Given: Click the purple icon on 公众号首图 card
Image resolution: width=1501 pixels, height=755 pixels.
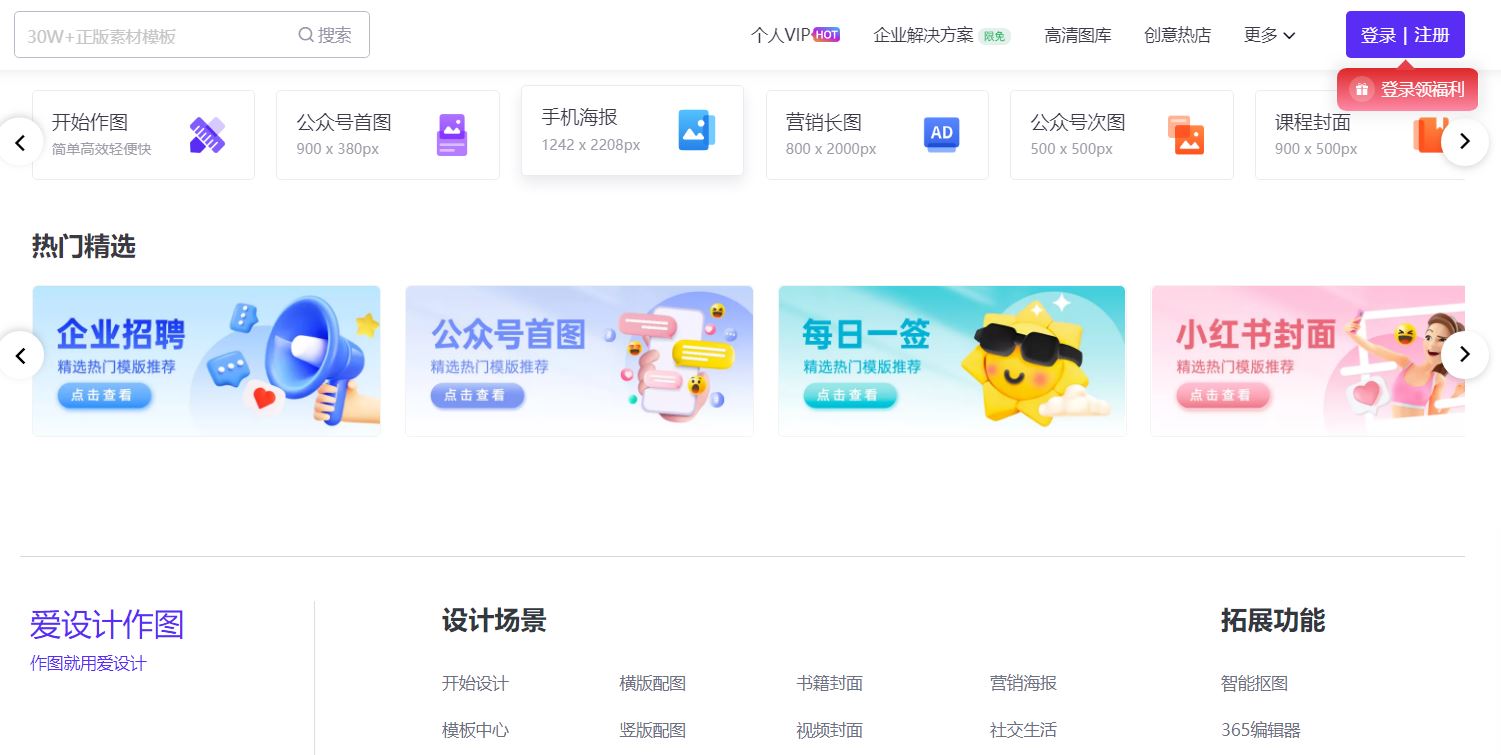Looking at the screenshot, I should (x=452, y=135).
